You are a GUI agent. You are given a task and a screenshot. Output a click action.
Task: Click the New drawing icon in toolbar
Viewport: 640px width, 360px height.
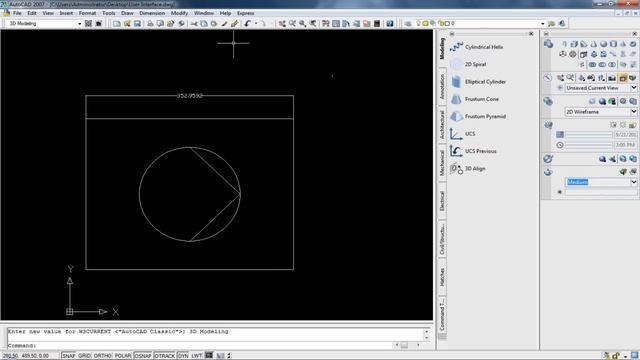(117, 24)
